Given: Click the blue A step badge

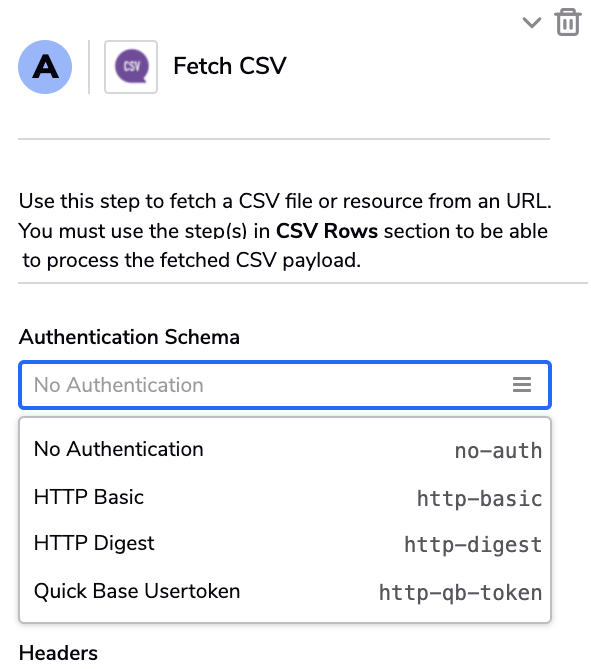Looking at the screenshot, I should [x=45, y=67].
